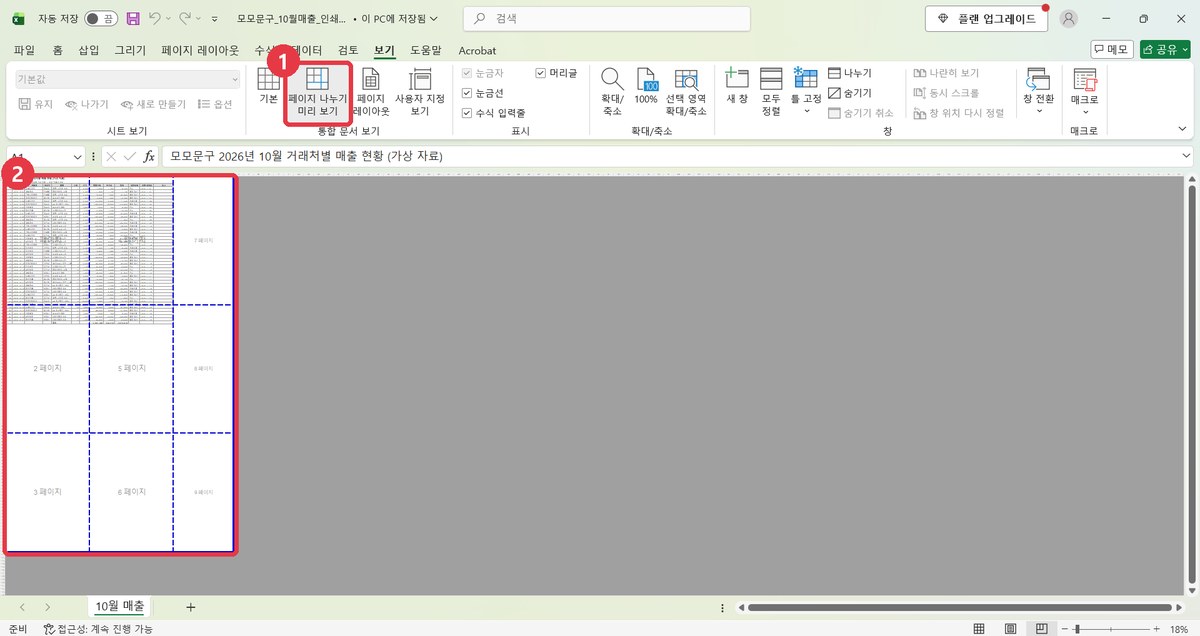The image size is (1200, 636).
Task: Switch to the 검토 tab
Action: 348,50
